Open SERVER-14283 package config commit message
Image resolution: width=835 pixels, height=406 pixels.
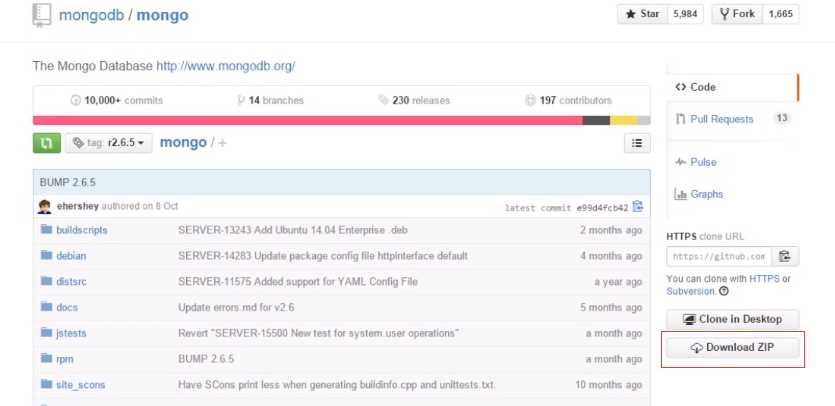tap(323, 256)
